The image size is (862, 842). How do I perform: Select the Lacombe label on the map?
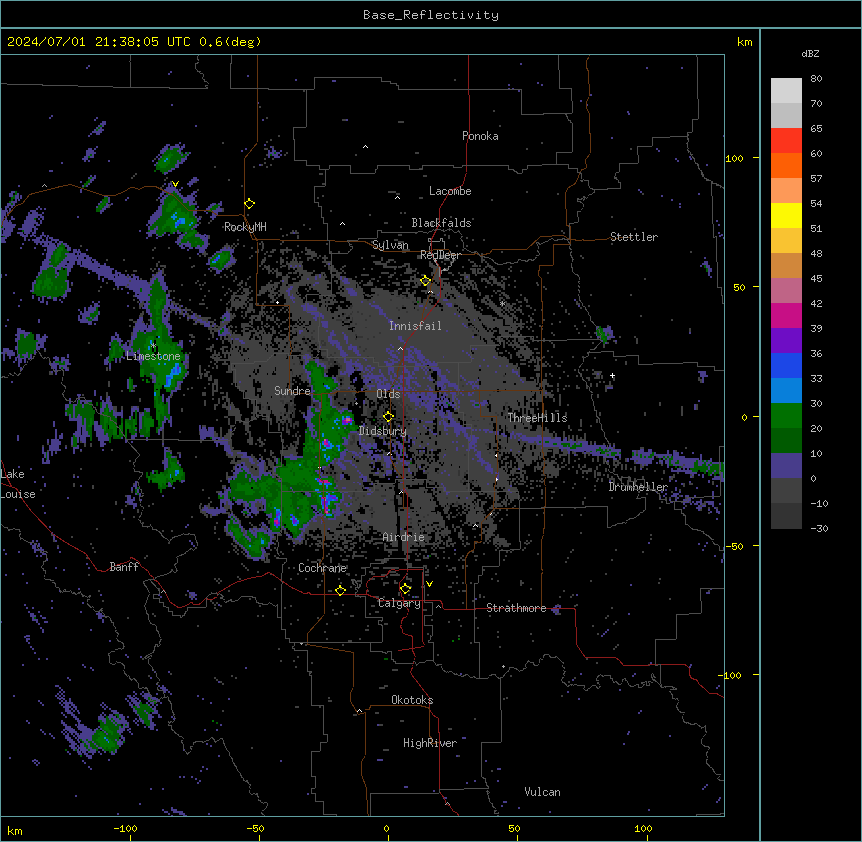(450, 191)
